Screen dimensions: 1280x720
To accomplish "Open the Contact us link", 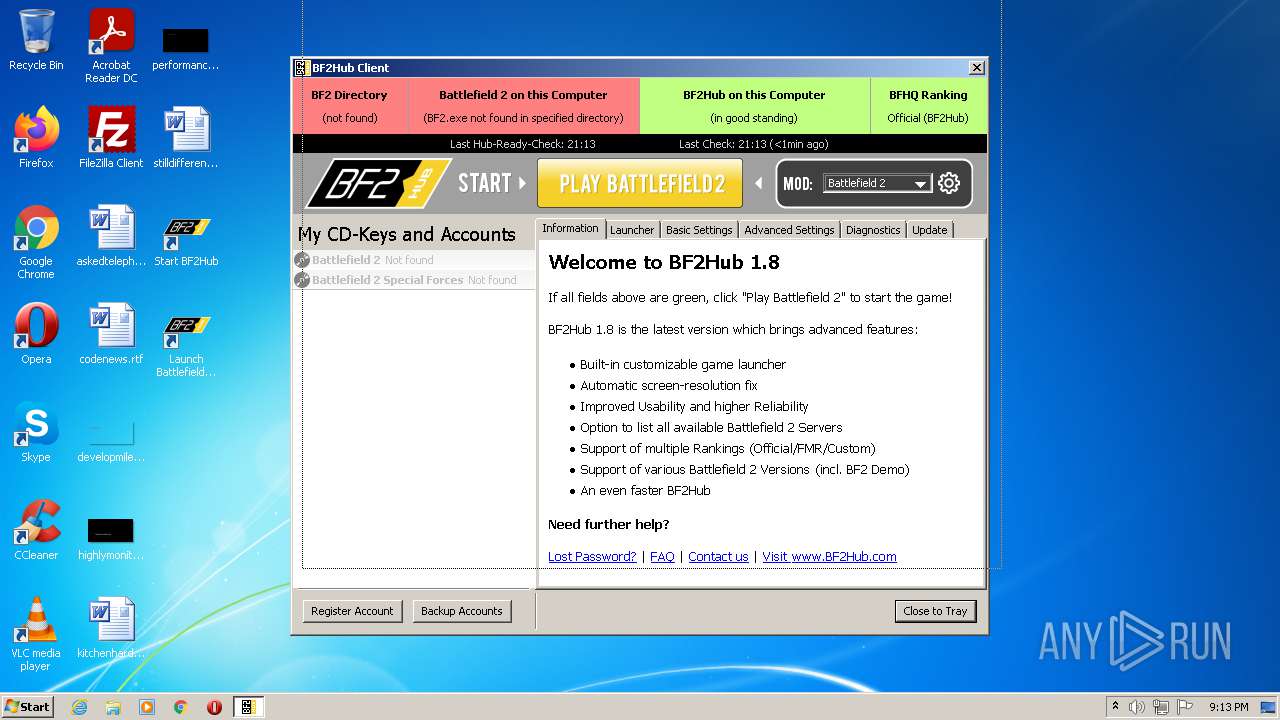I will pyautogui.click(x=718, y=557).
